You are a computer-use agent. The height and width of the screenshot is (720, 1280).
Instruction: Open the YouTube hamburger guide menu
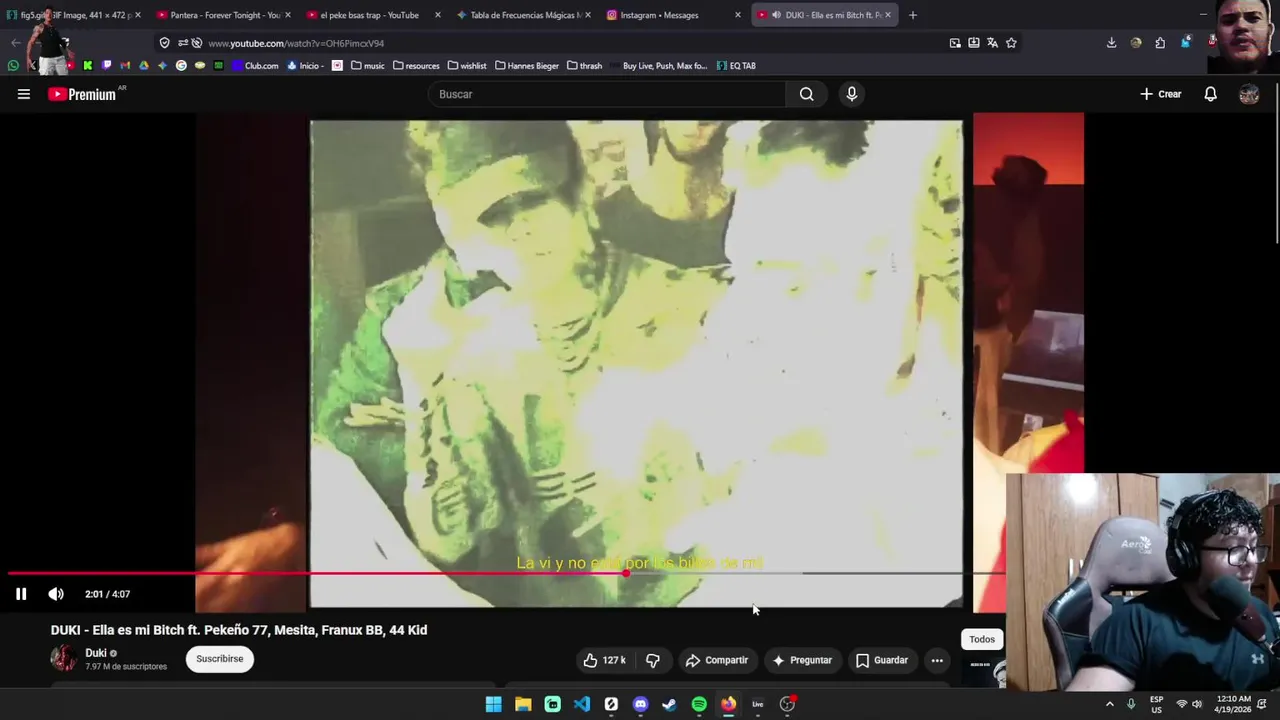(x=24, y=94)
